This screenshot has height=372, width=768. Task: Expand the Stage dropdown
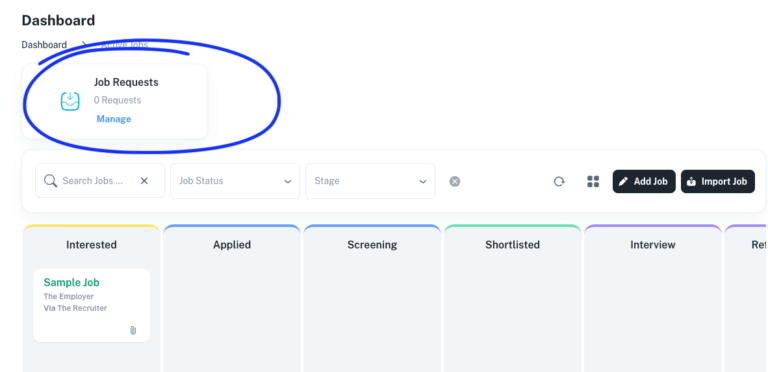(x=370, y=181)
